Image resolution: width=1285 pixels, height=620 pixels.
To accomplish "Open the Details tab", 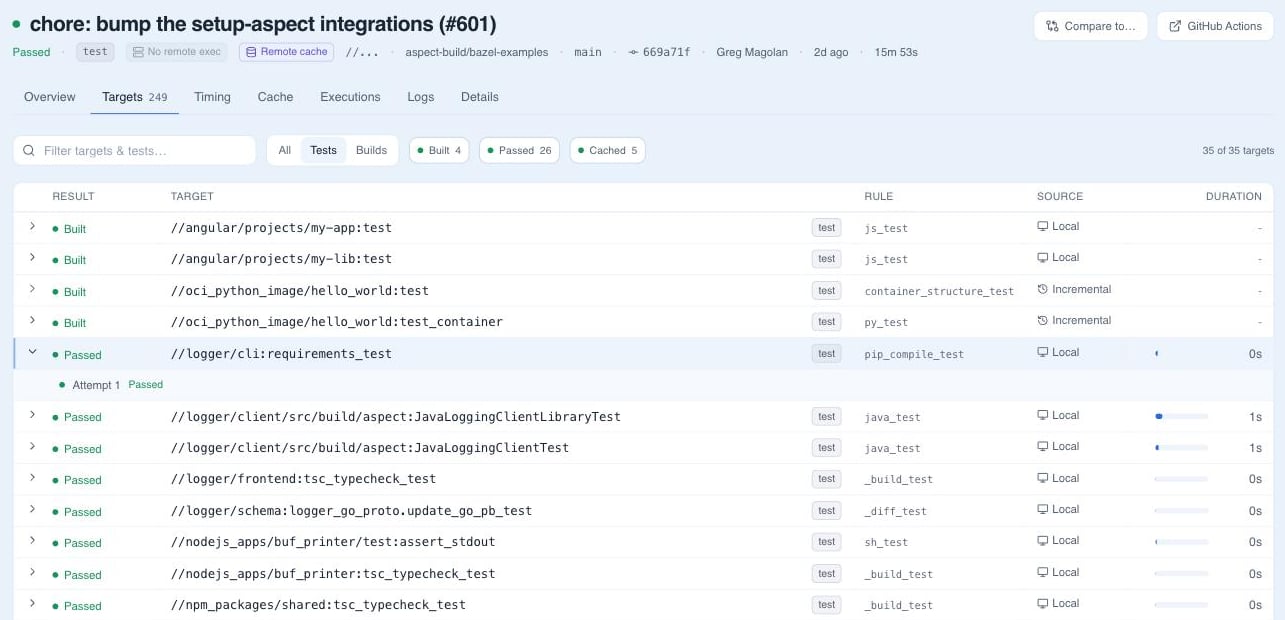I will tap(480, 97).
